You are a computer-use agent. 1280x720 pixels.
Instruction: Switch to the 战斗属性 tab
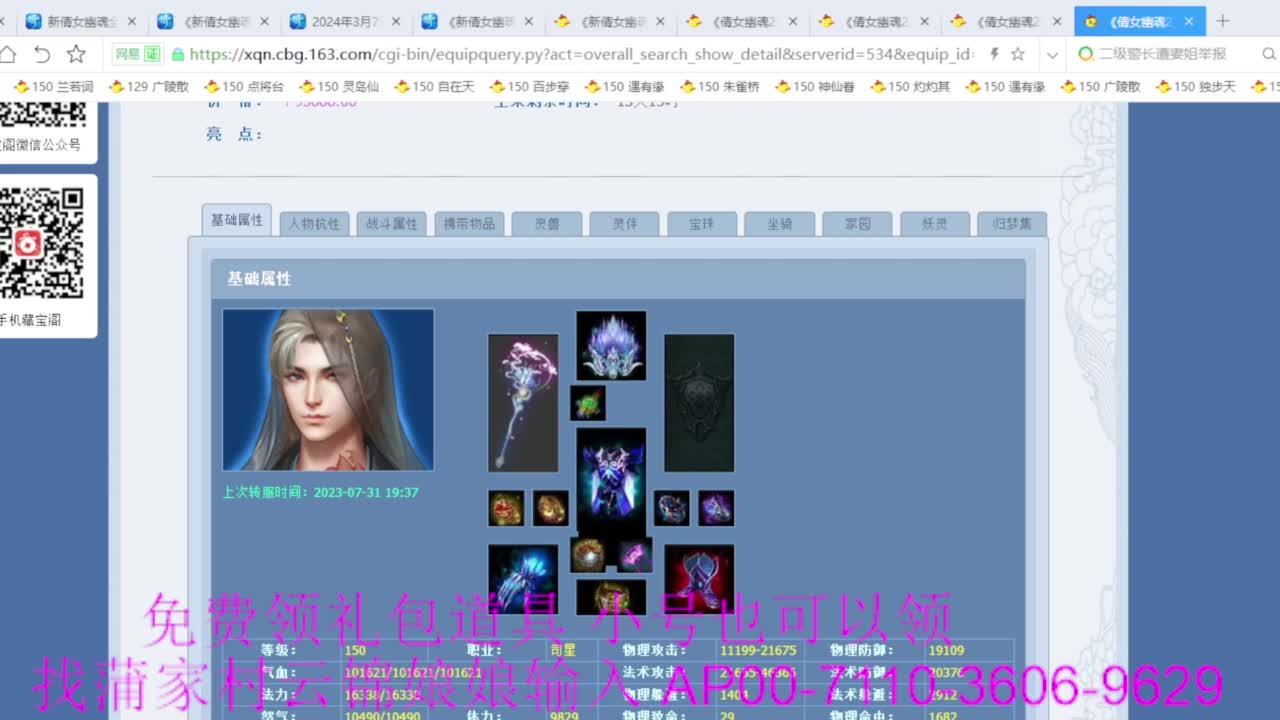392,224
